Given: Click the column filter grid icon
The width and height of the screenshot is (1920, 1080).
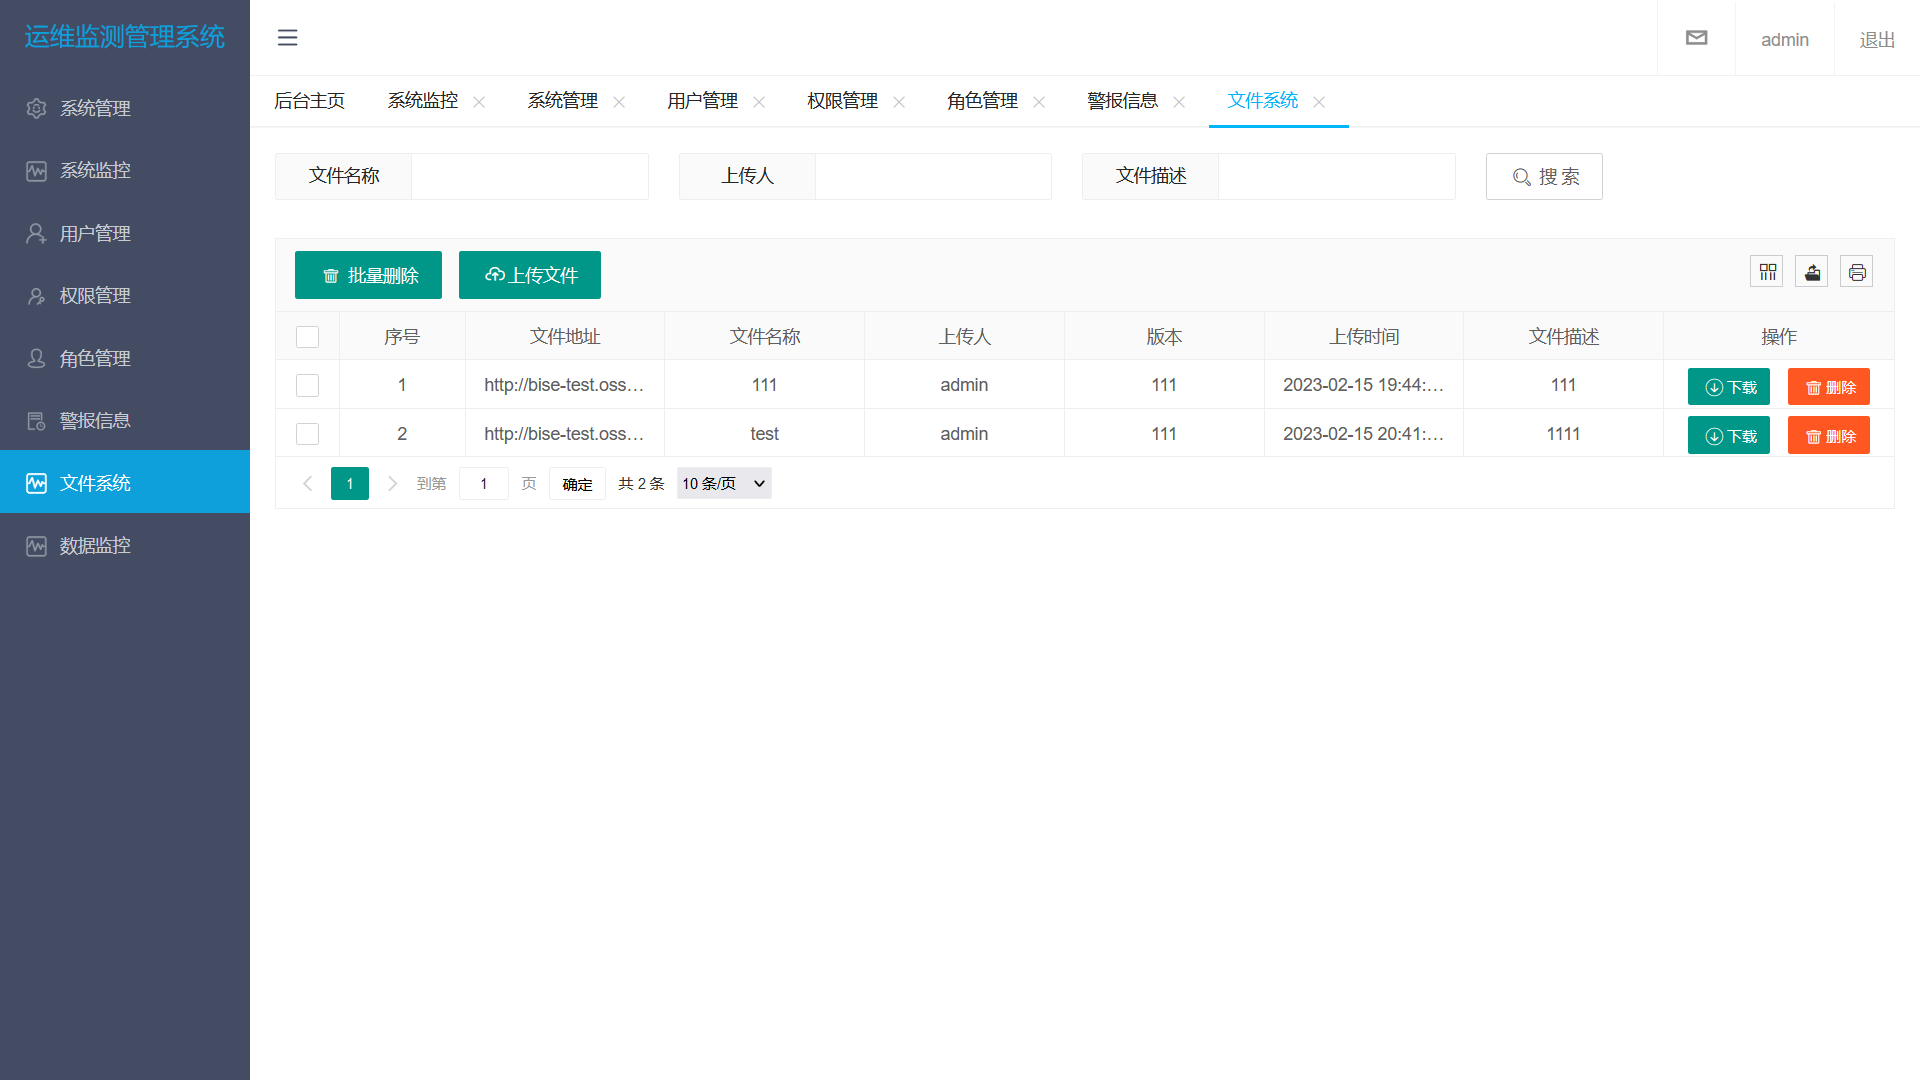Looking at the screenshot, I should (x=1767, y=272).
